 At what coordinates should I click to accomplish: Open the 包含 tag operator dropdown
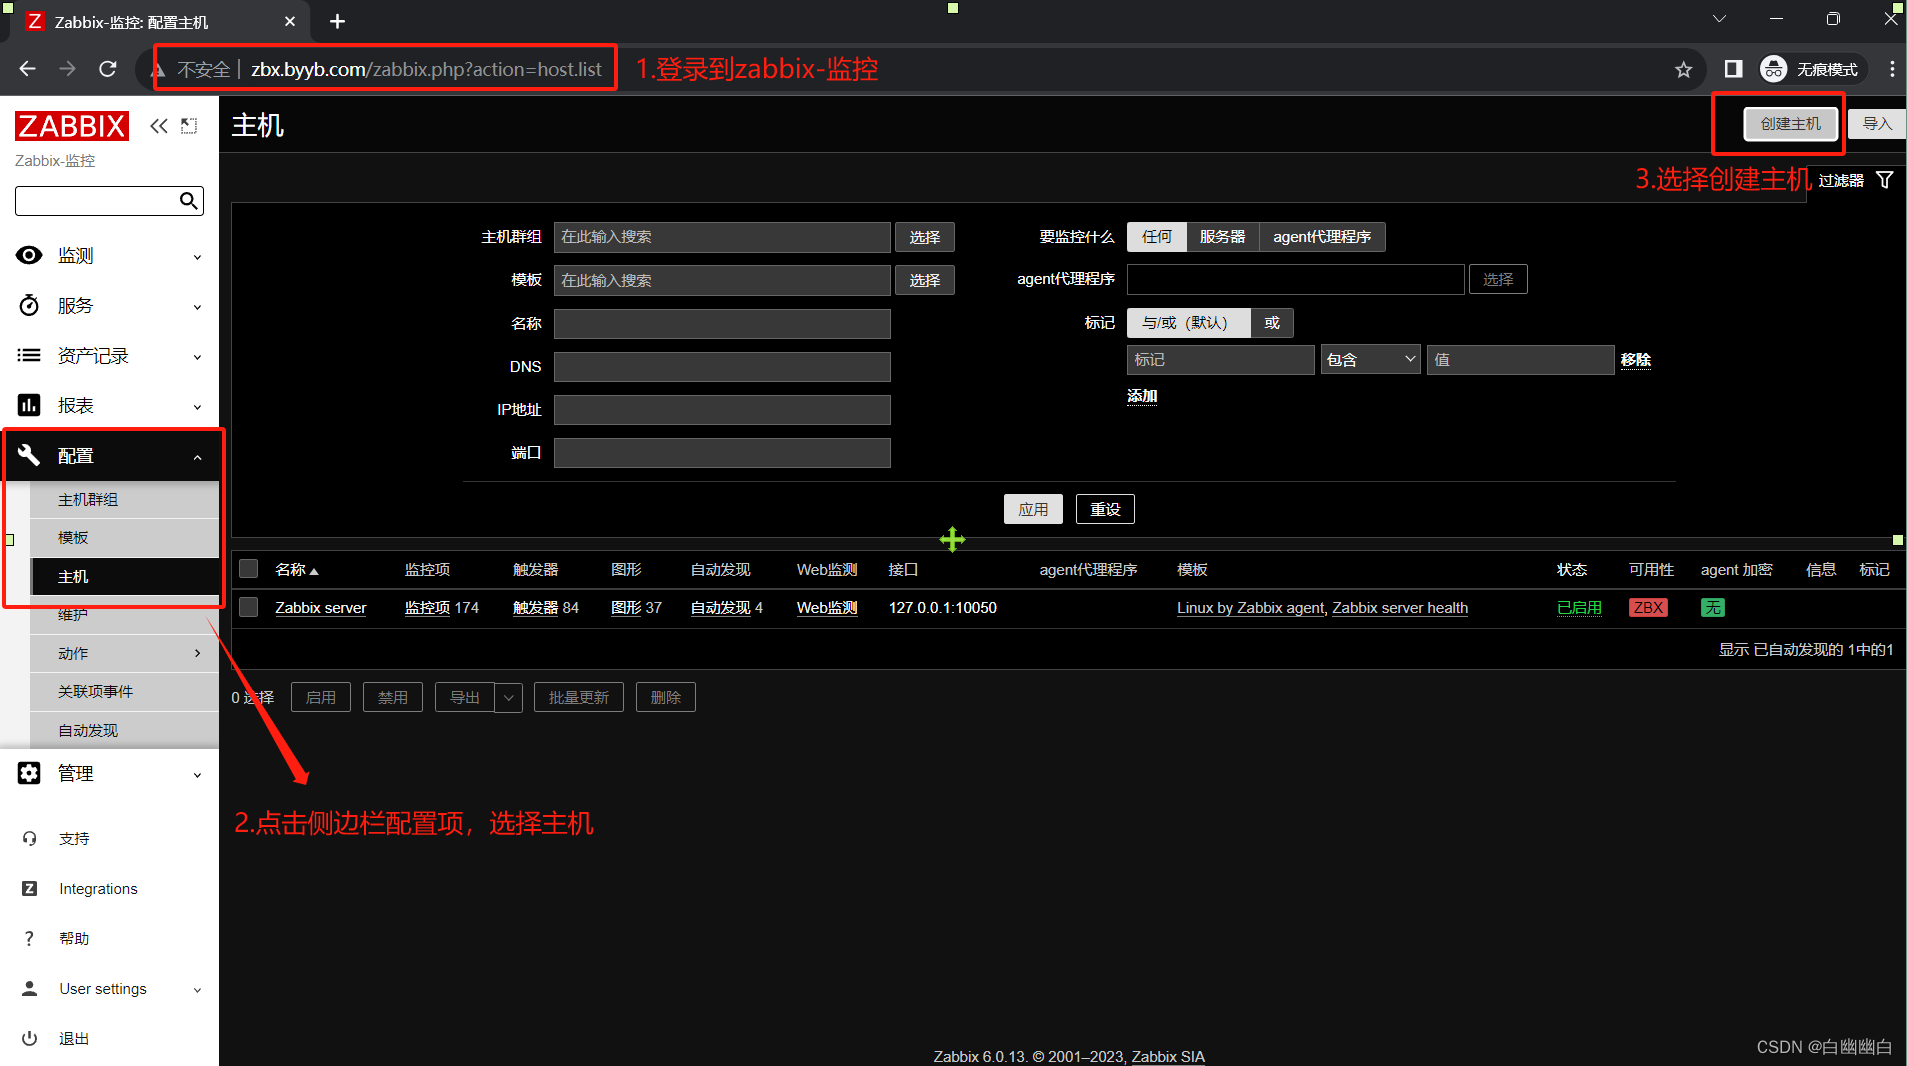click(1370, 360)
